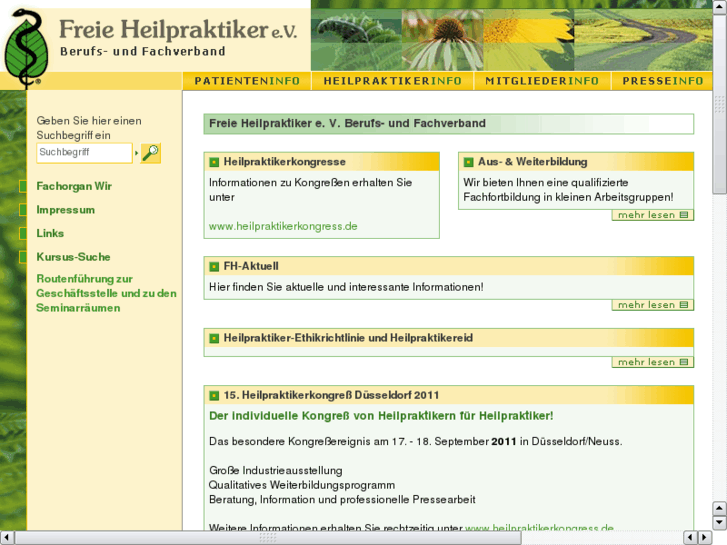The width and height of the screenshot is (727, 545).
Task: Open Kursus-Suche in the sidebar
Action: (x=73, y=257)
